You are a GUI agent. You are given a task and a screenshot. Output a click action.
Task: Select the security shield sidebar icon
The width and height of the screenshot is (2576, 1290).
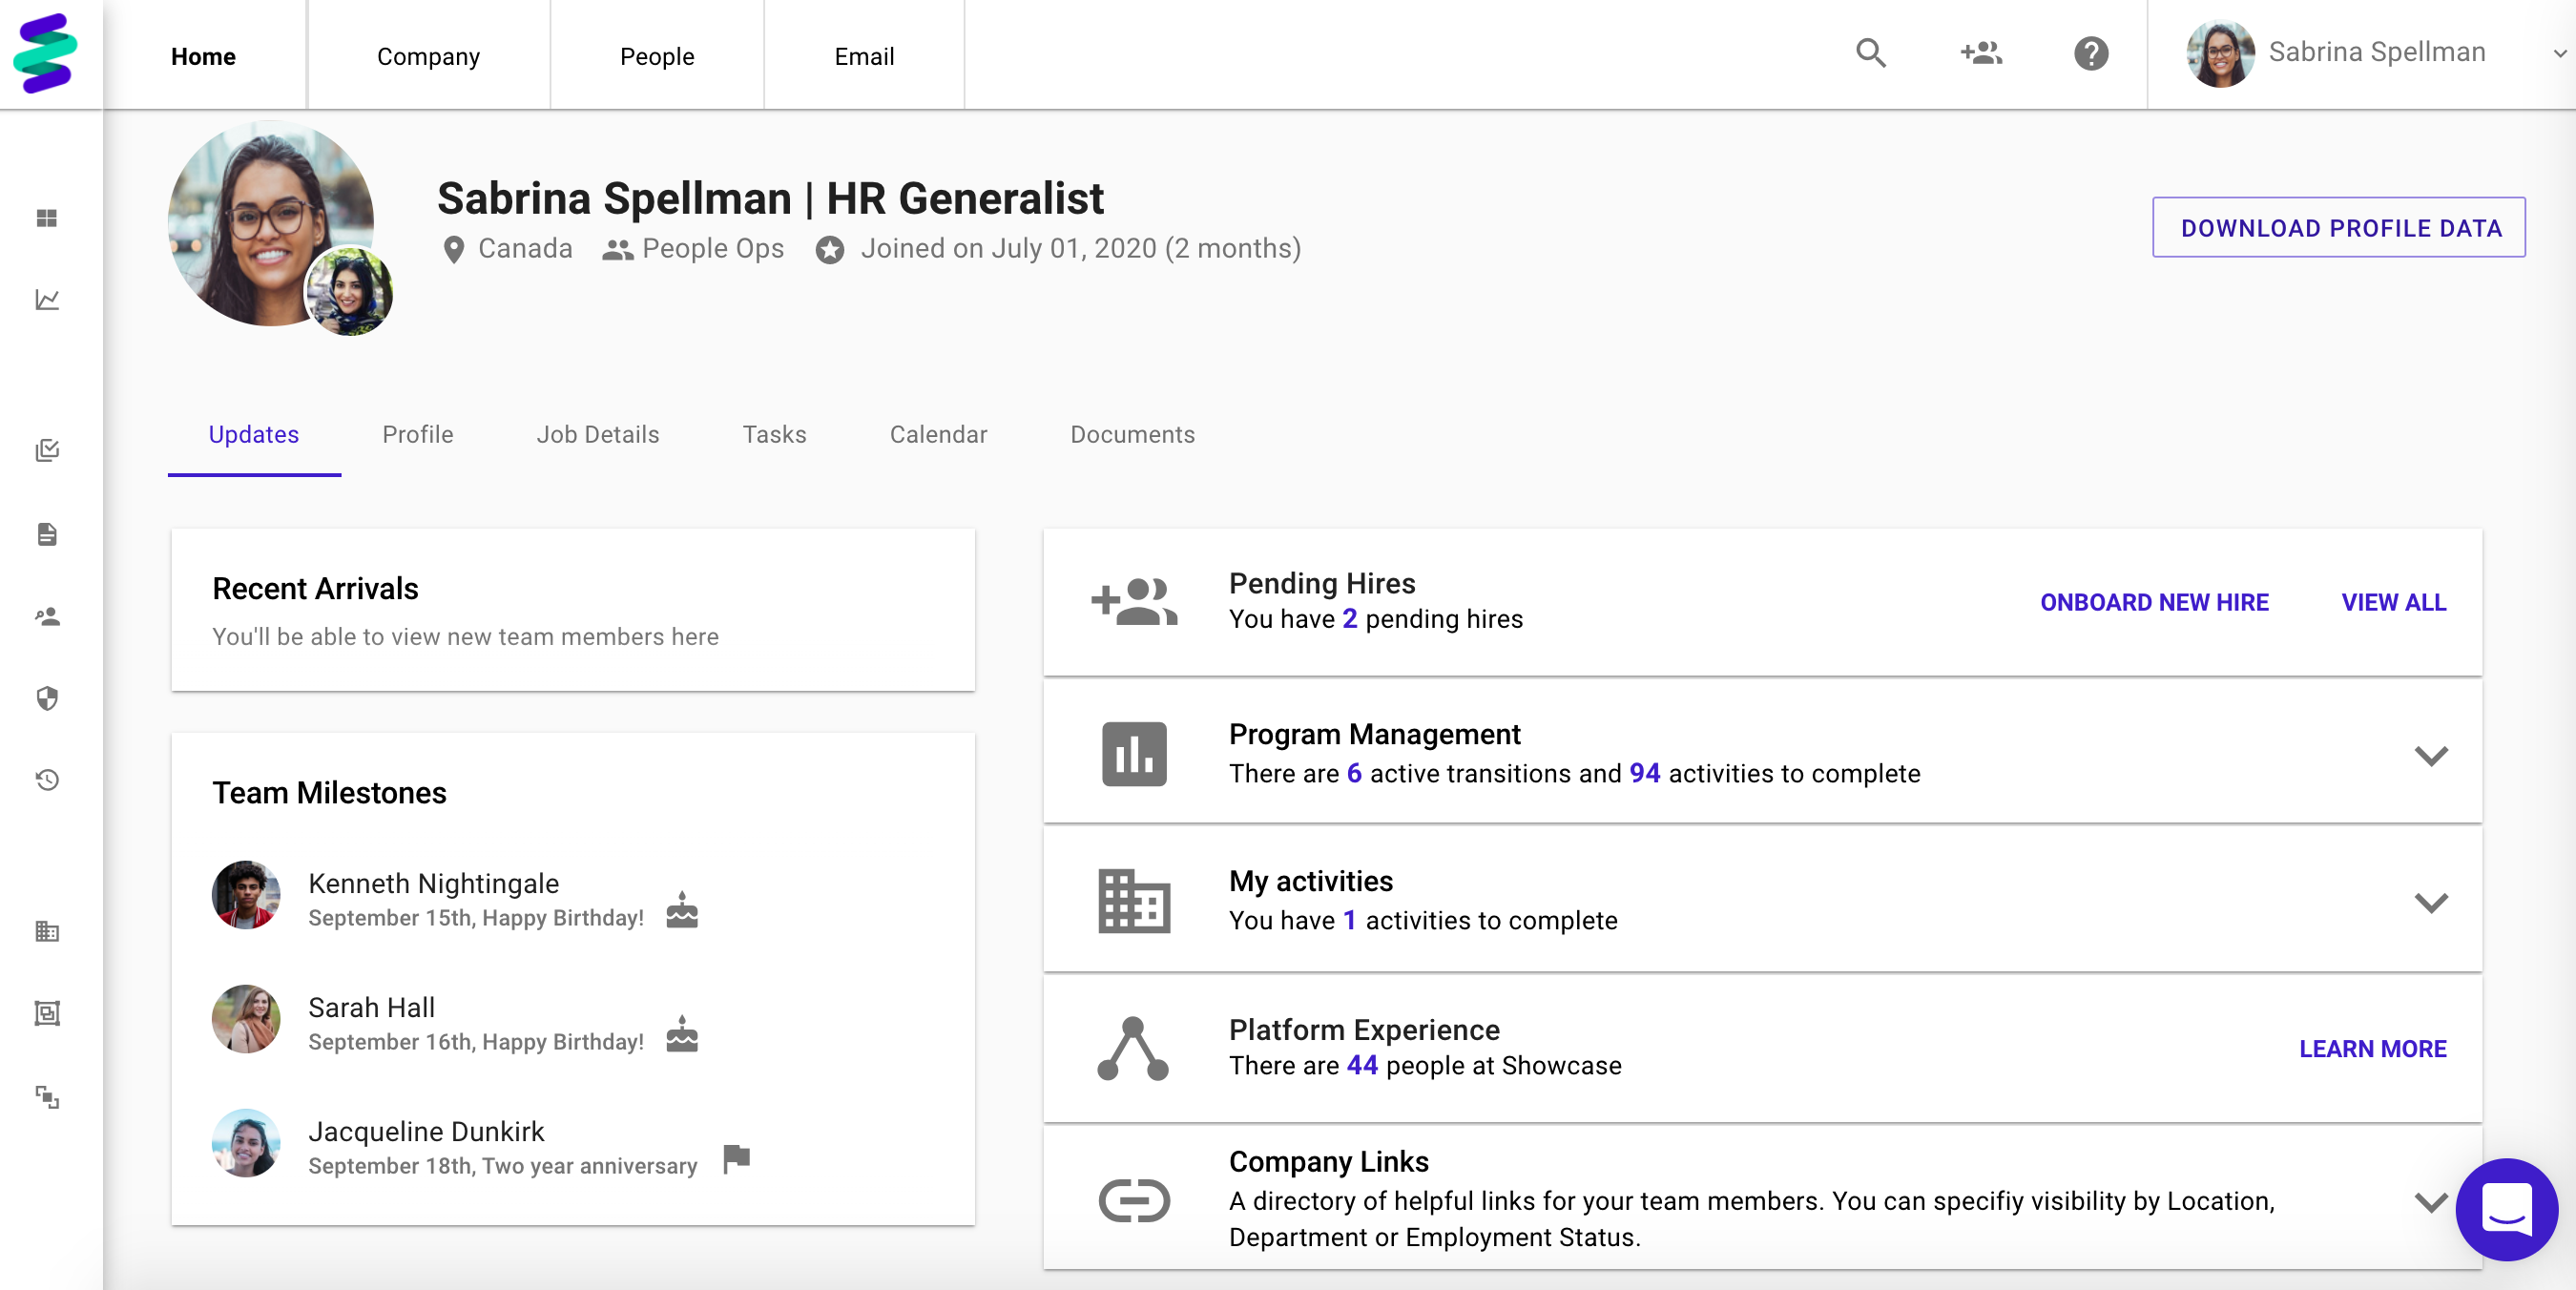click(x=47, y=698)
